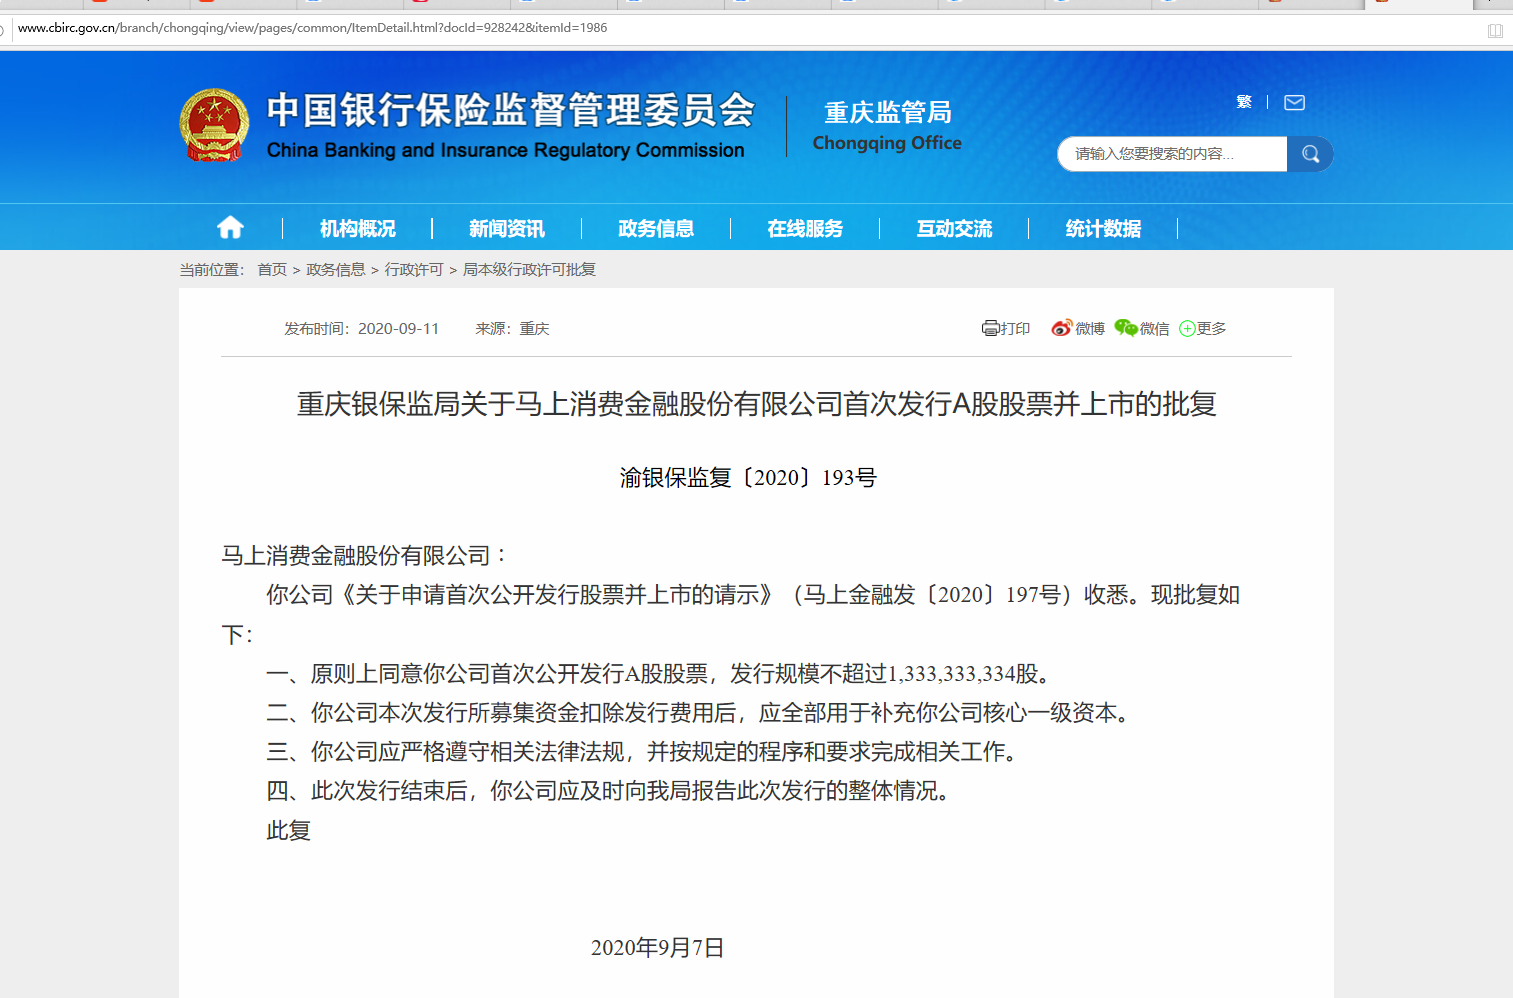Go to 行政许可 in breadcrumb
The width and height of the screenshot is (1513, 998).
(x=414, y=270)
